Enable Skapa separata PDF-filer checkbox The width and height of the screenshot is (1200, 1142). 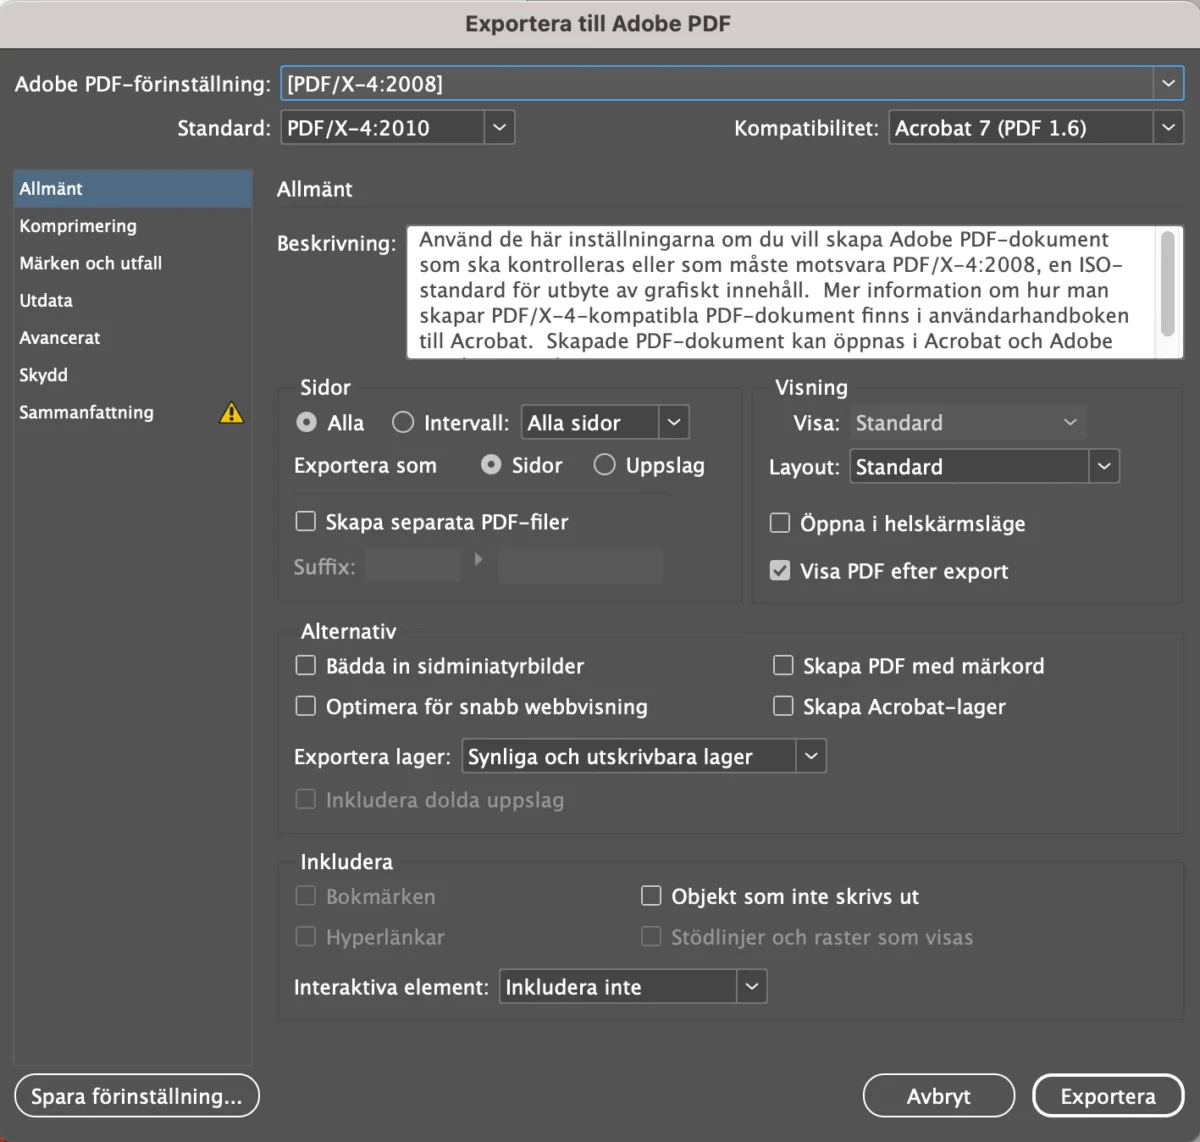306,521
